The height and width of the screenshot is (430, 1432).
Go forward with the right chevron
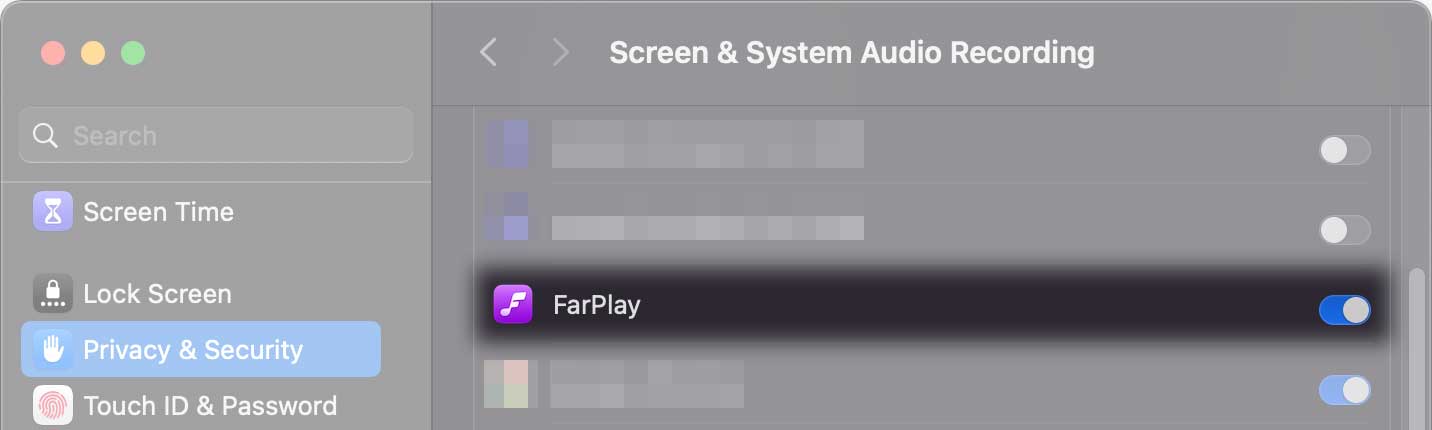tap(560, 53)
